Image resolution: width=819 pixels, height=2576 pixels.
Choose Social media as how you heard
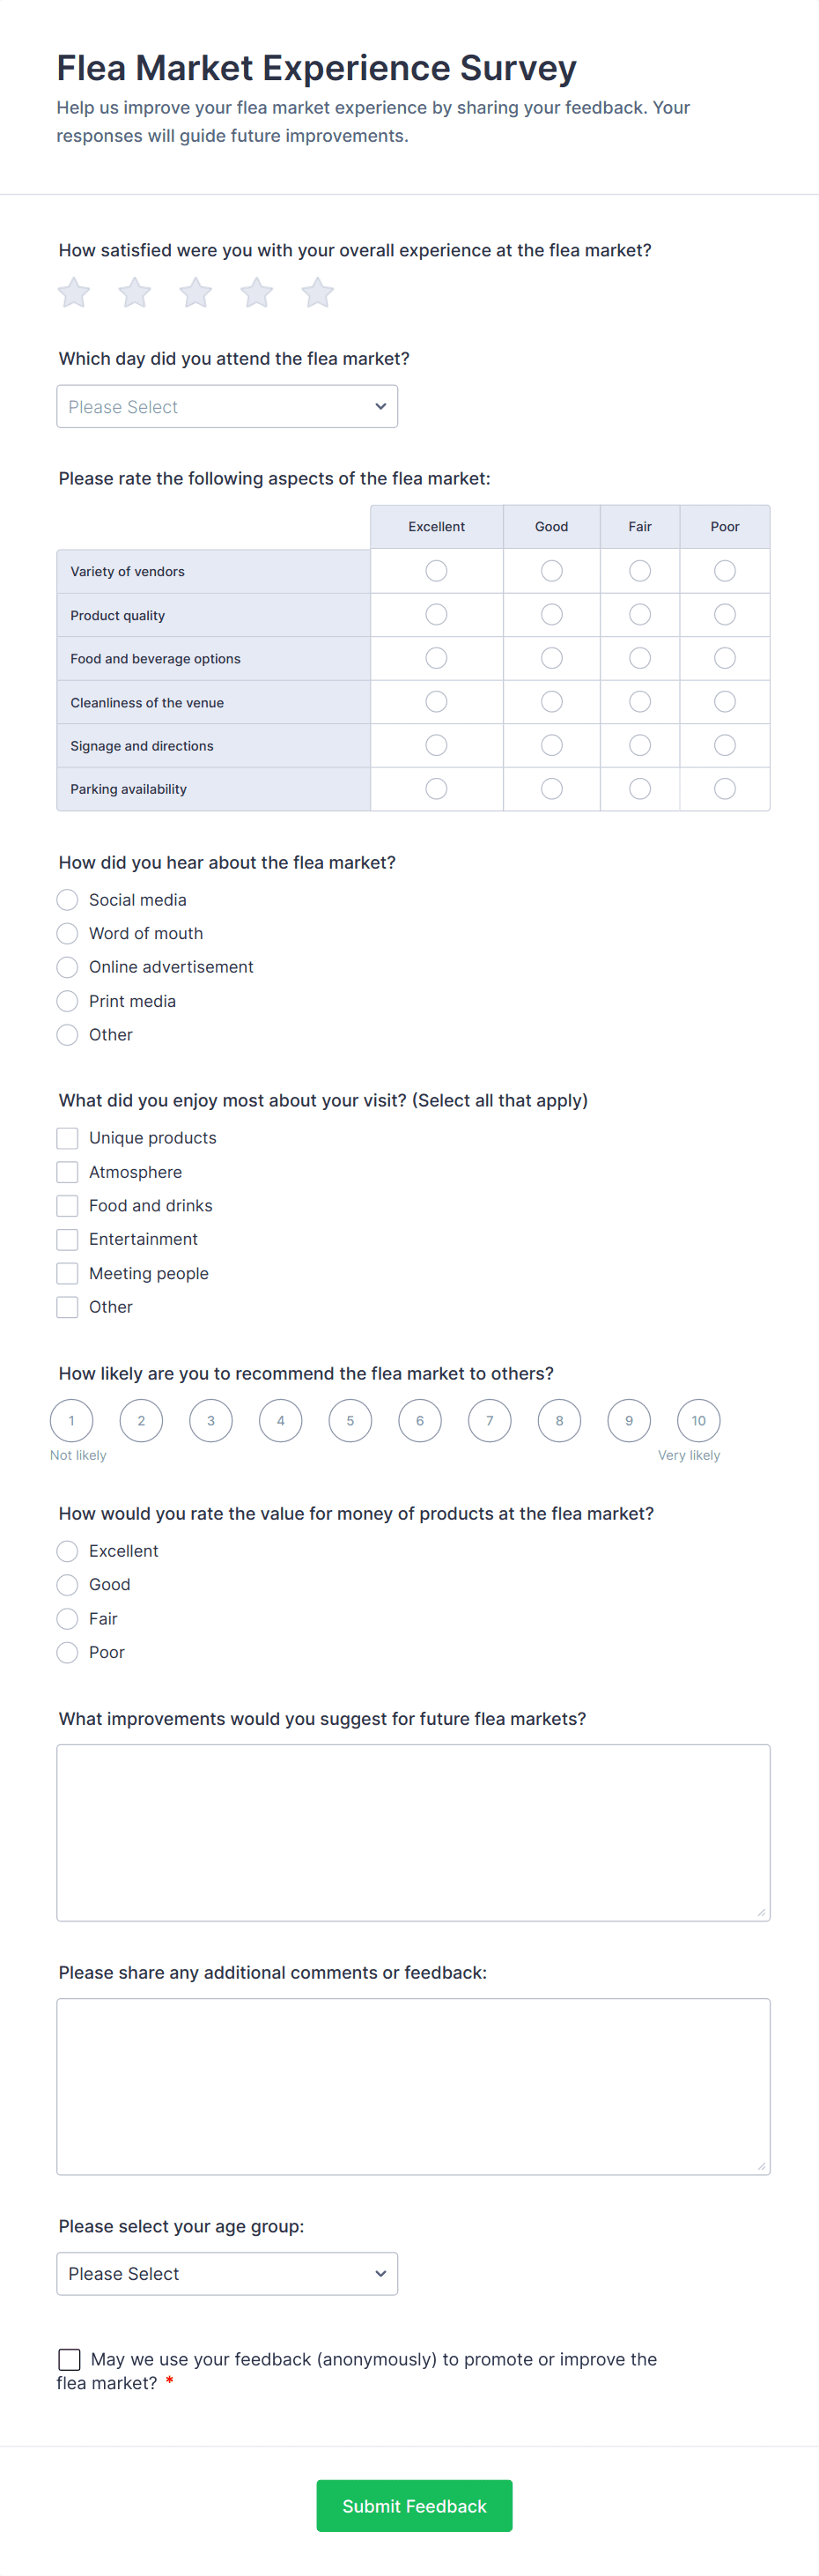click(x=68, y=900)
